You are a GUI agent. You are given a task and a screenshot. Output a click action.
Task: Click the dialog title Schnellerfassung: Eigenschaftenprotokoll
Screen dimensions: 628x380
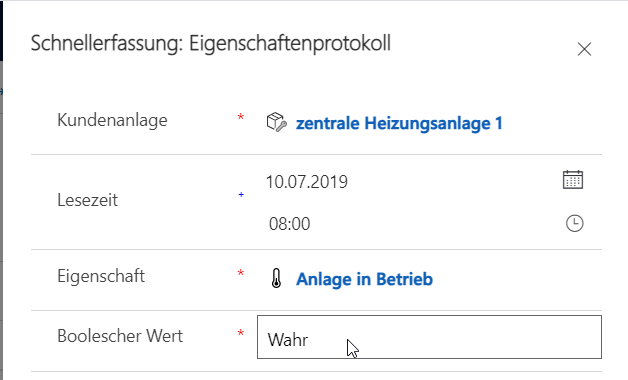[211, 43]
